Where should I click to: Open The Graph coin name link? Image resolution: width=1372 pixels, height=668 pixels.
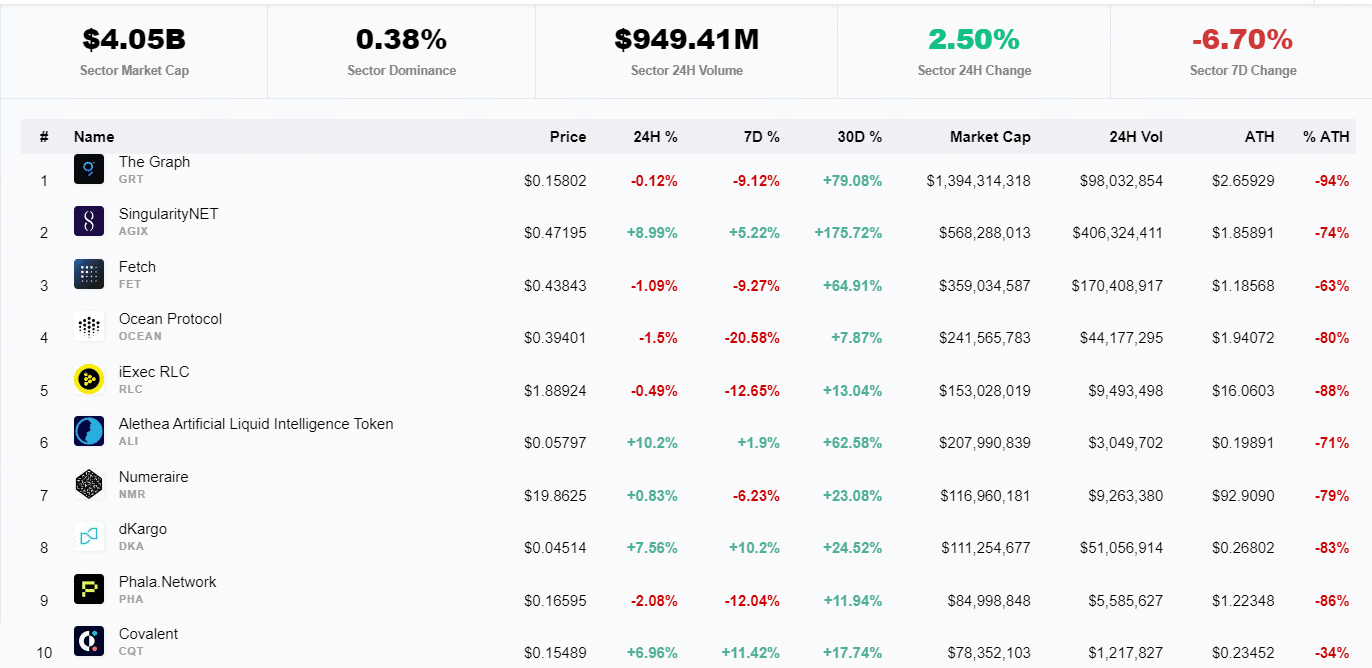pos(154,161)
